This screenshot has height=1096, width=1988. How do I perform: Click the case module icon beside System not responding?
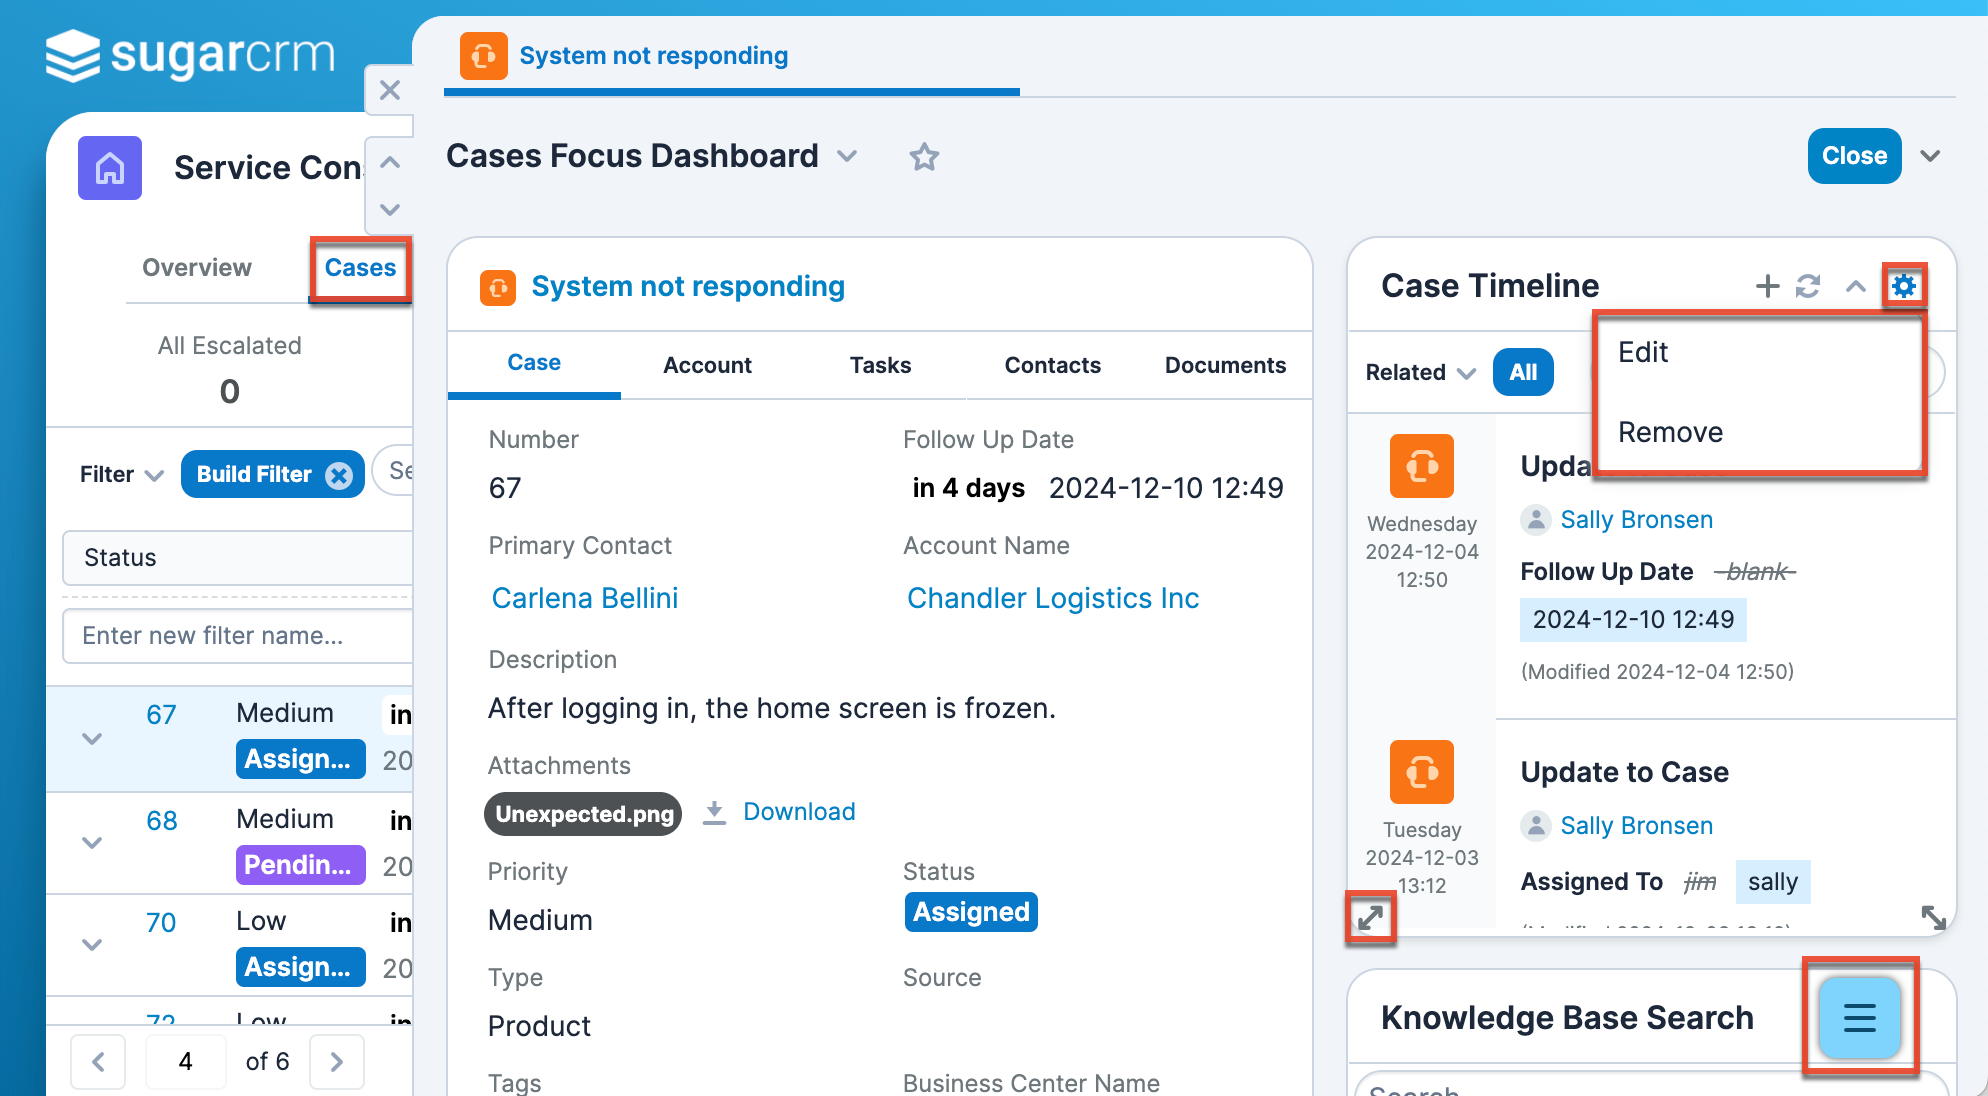tap(499, 287)
